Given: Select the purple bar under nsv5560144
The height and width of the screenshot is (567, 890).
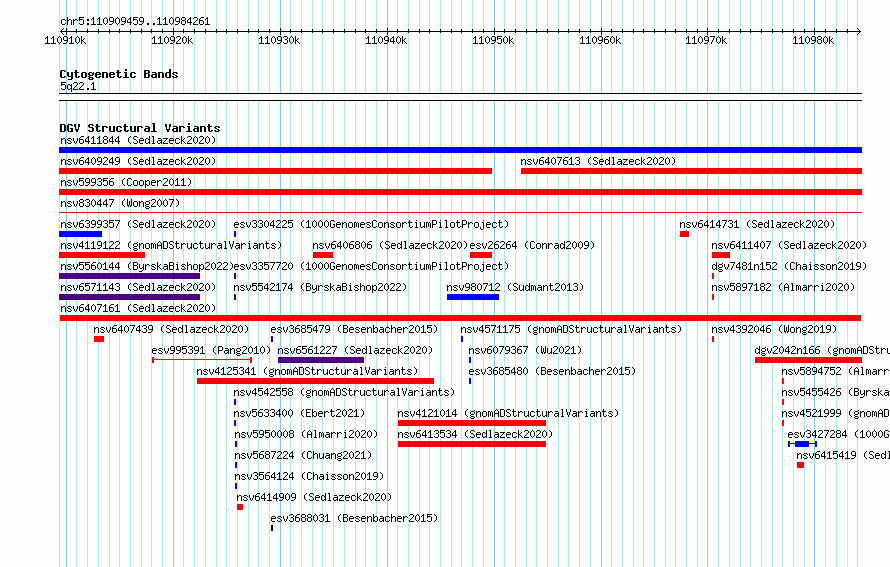Looking at the screenshot, I should coord(129,276).
